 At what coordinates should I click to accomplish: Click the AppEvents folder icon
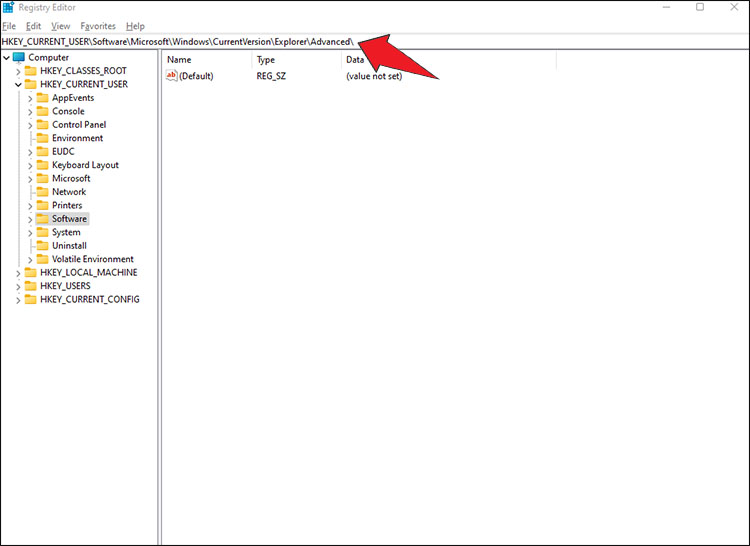tap(43, 98)
